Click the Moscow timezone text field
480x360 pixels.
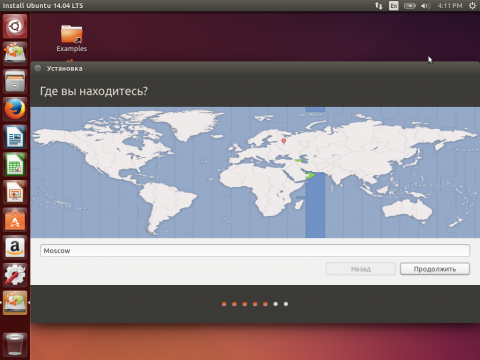point(255,251)
